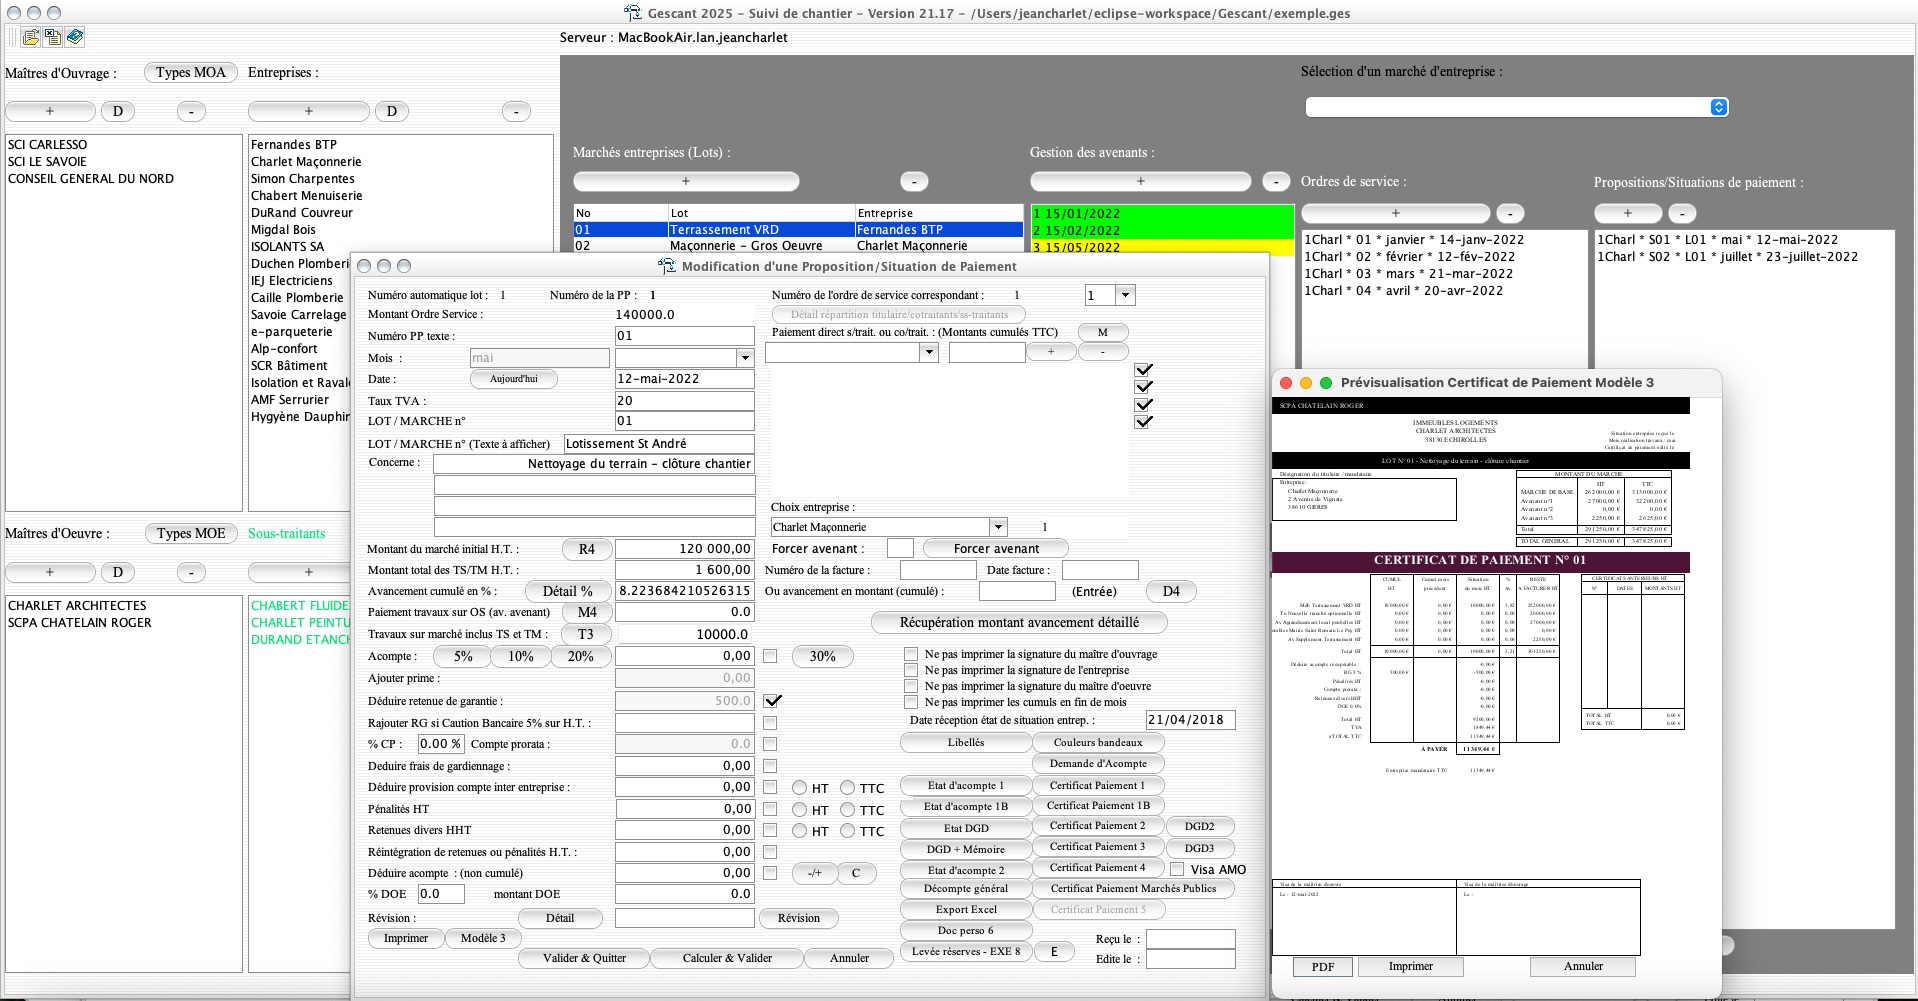The width and height of the screenshot is (1918, 1001).
Task: Click Forcer avenant button
Action: [996, 548]
